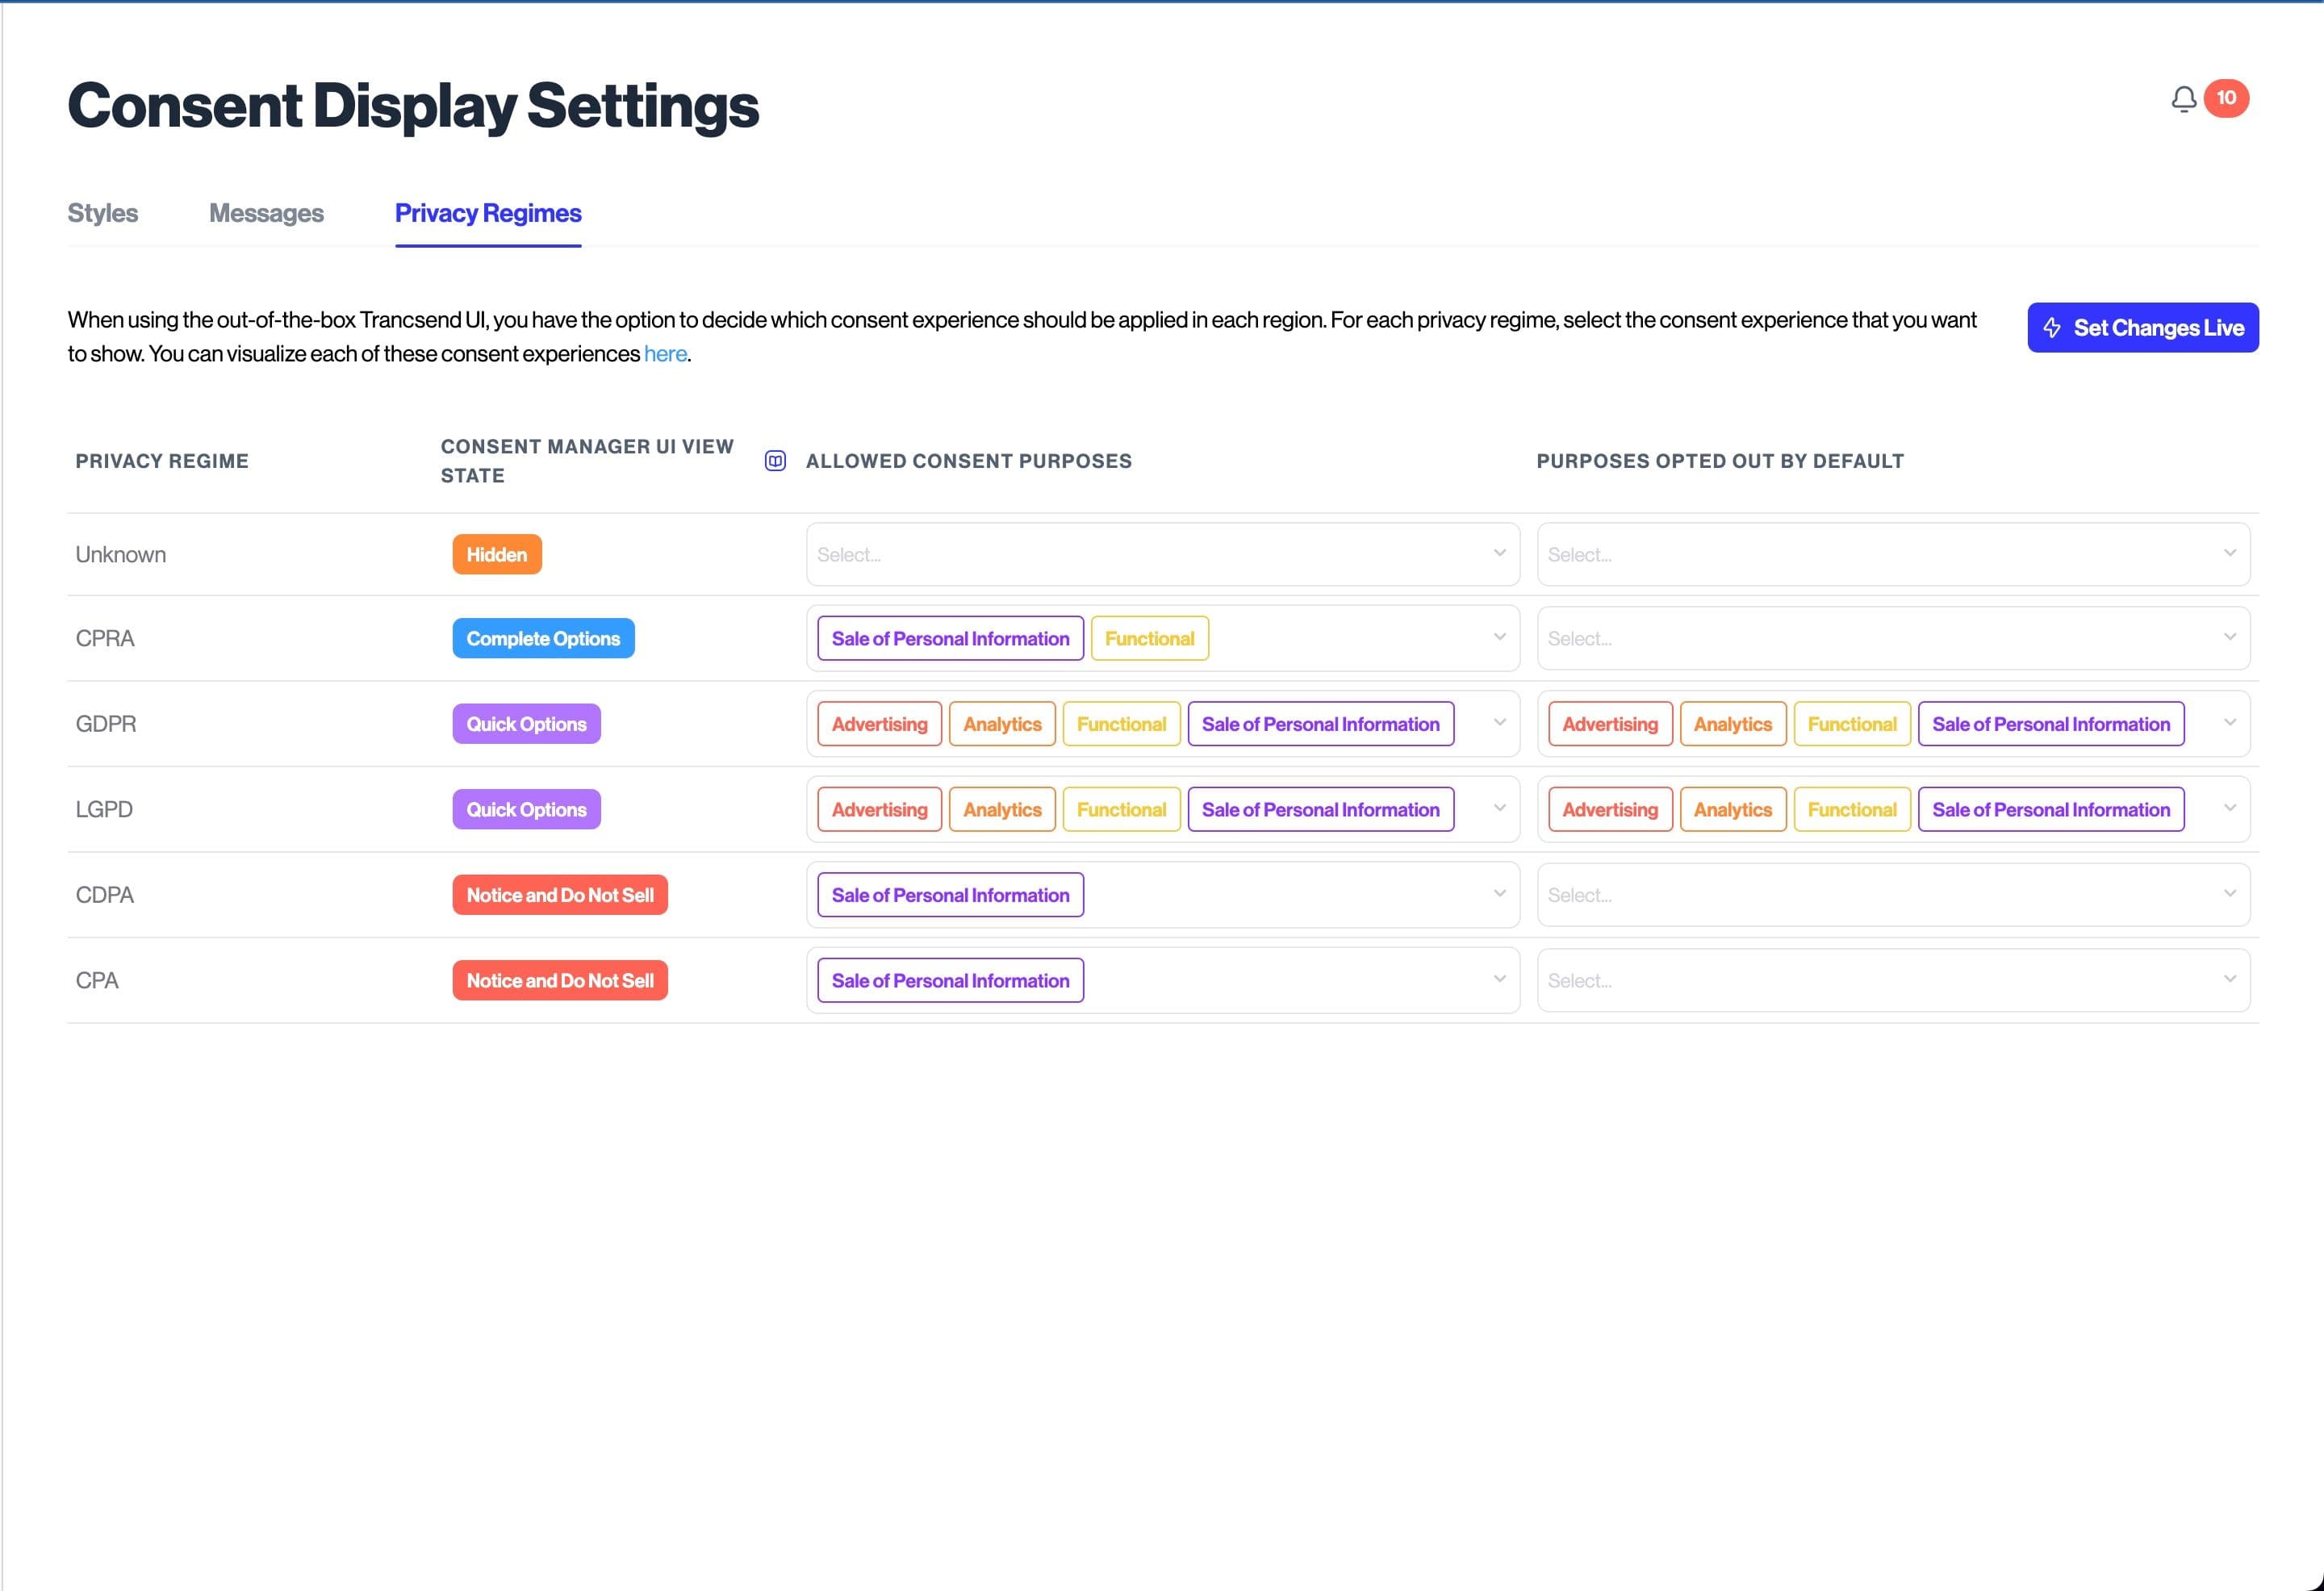Click the red notification count badge
The width and height of the screenshot is (2324, 1591).
coord(2226,98)
